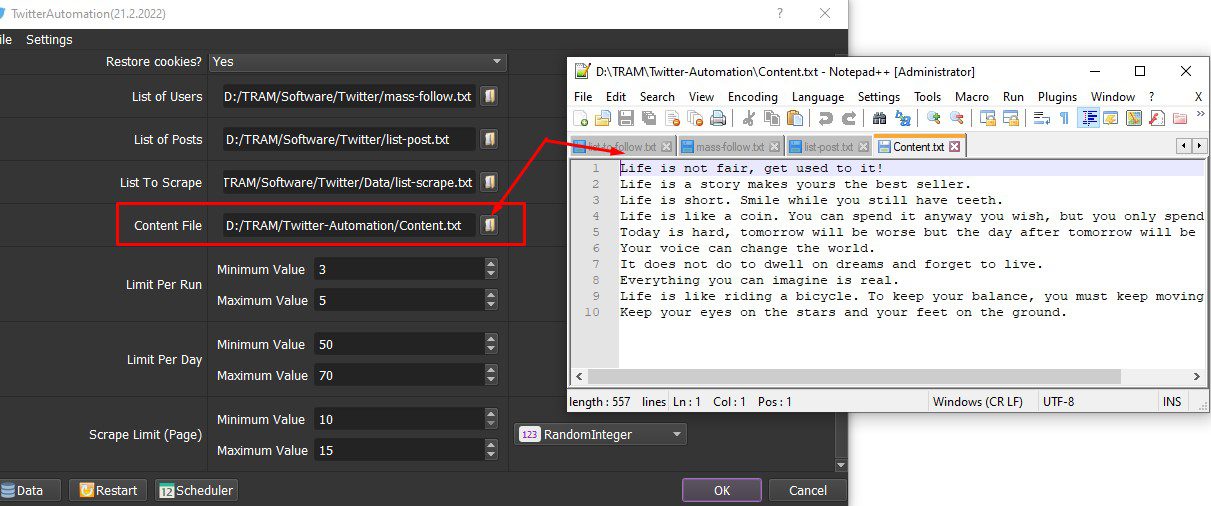Toggle the Indent Guide icon
Viewport: 1211px width, 506px height.
point(1091,118)
